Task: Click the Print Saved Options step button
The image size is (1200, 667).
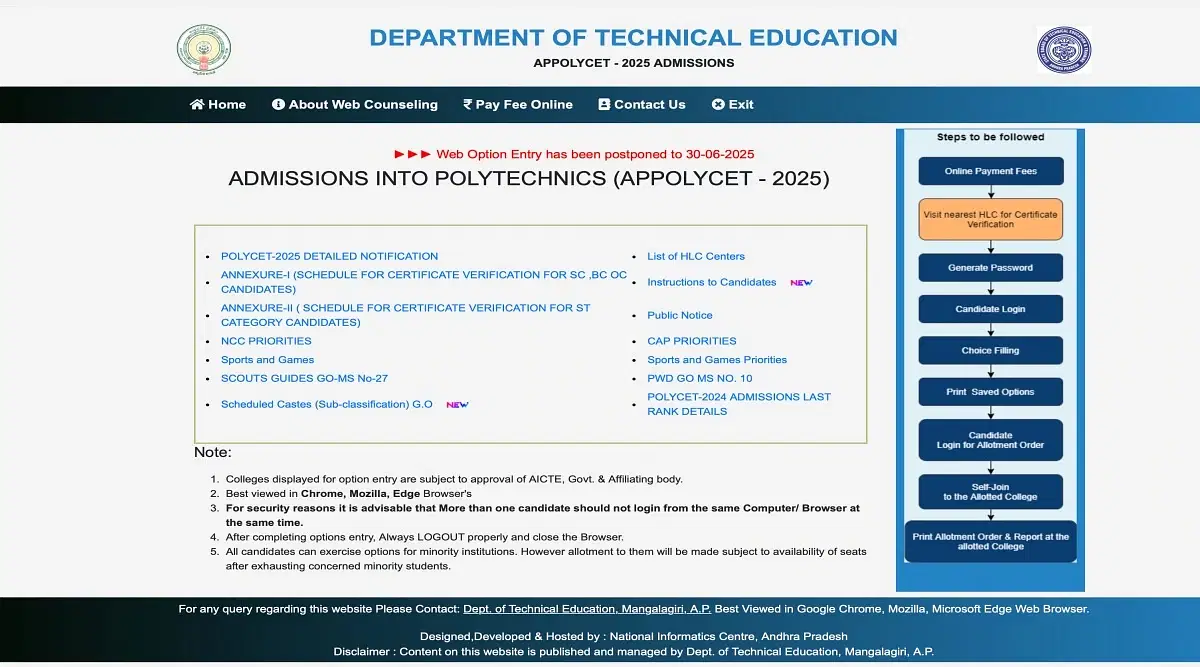Action: [991, 392]
